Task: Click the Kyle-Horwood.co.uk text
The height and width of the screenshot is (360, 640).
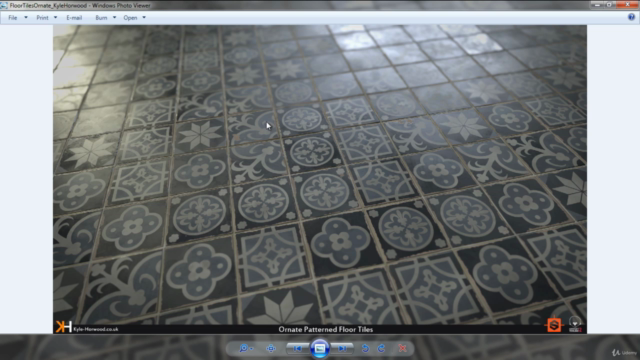Action: [96, 329]
